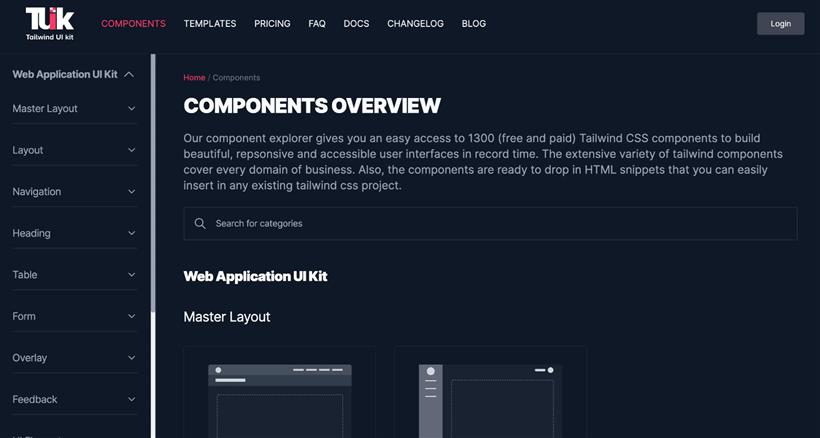Screen dimensions: 820x438
Task: Follow the Home breadcrumb link
Action: pyautogui.click(x=194, y=77)
